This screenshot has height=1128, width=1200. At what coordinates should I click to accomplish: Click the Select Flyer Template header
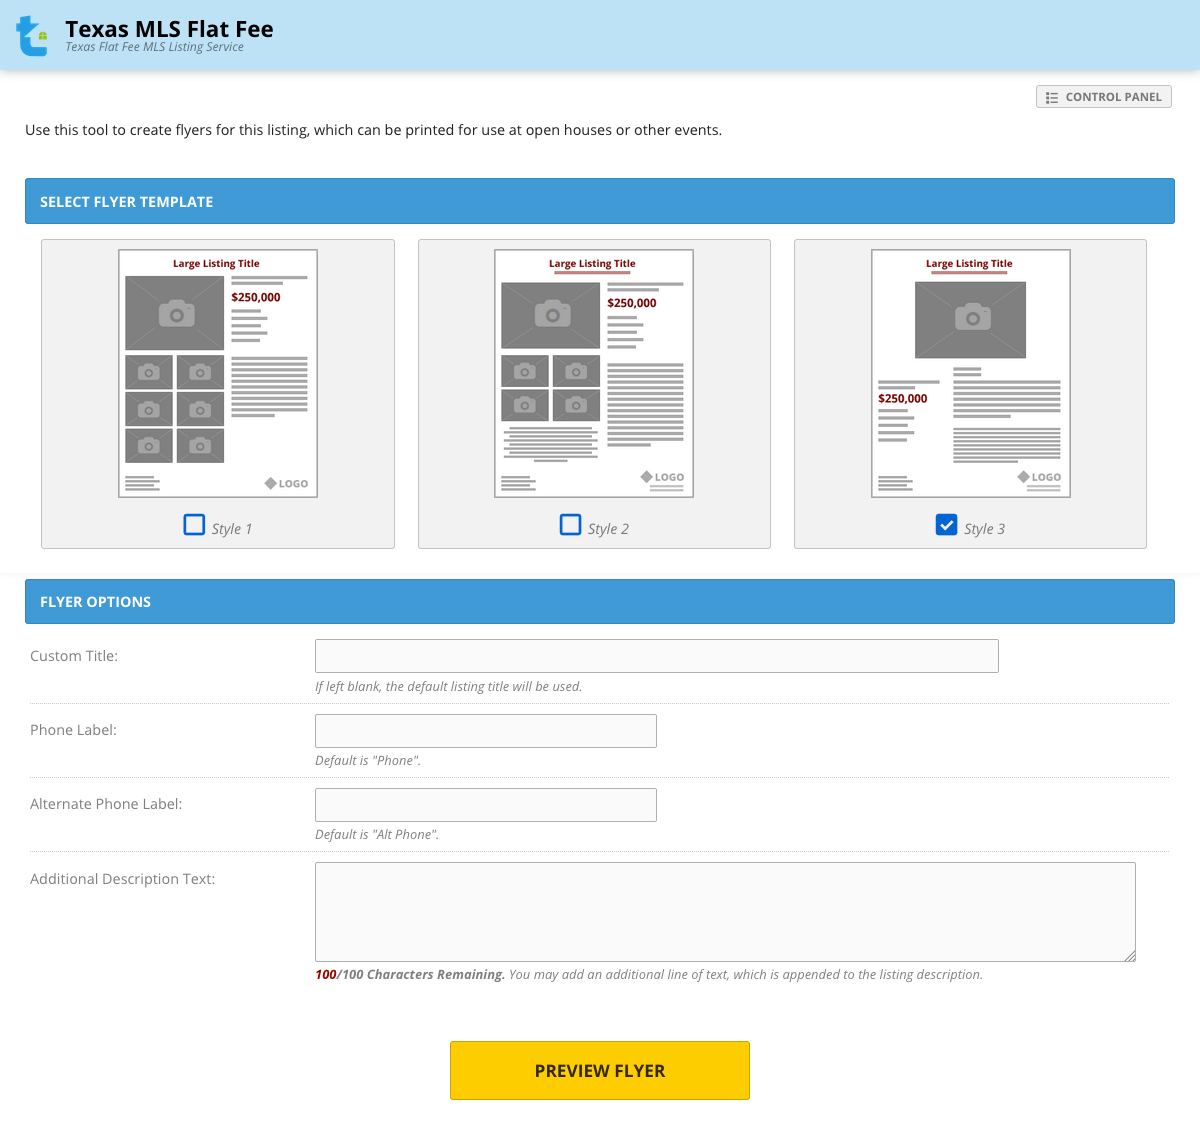point(600,201)
